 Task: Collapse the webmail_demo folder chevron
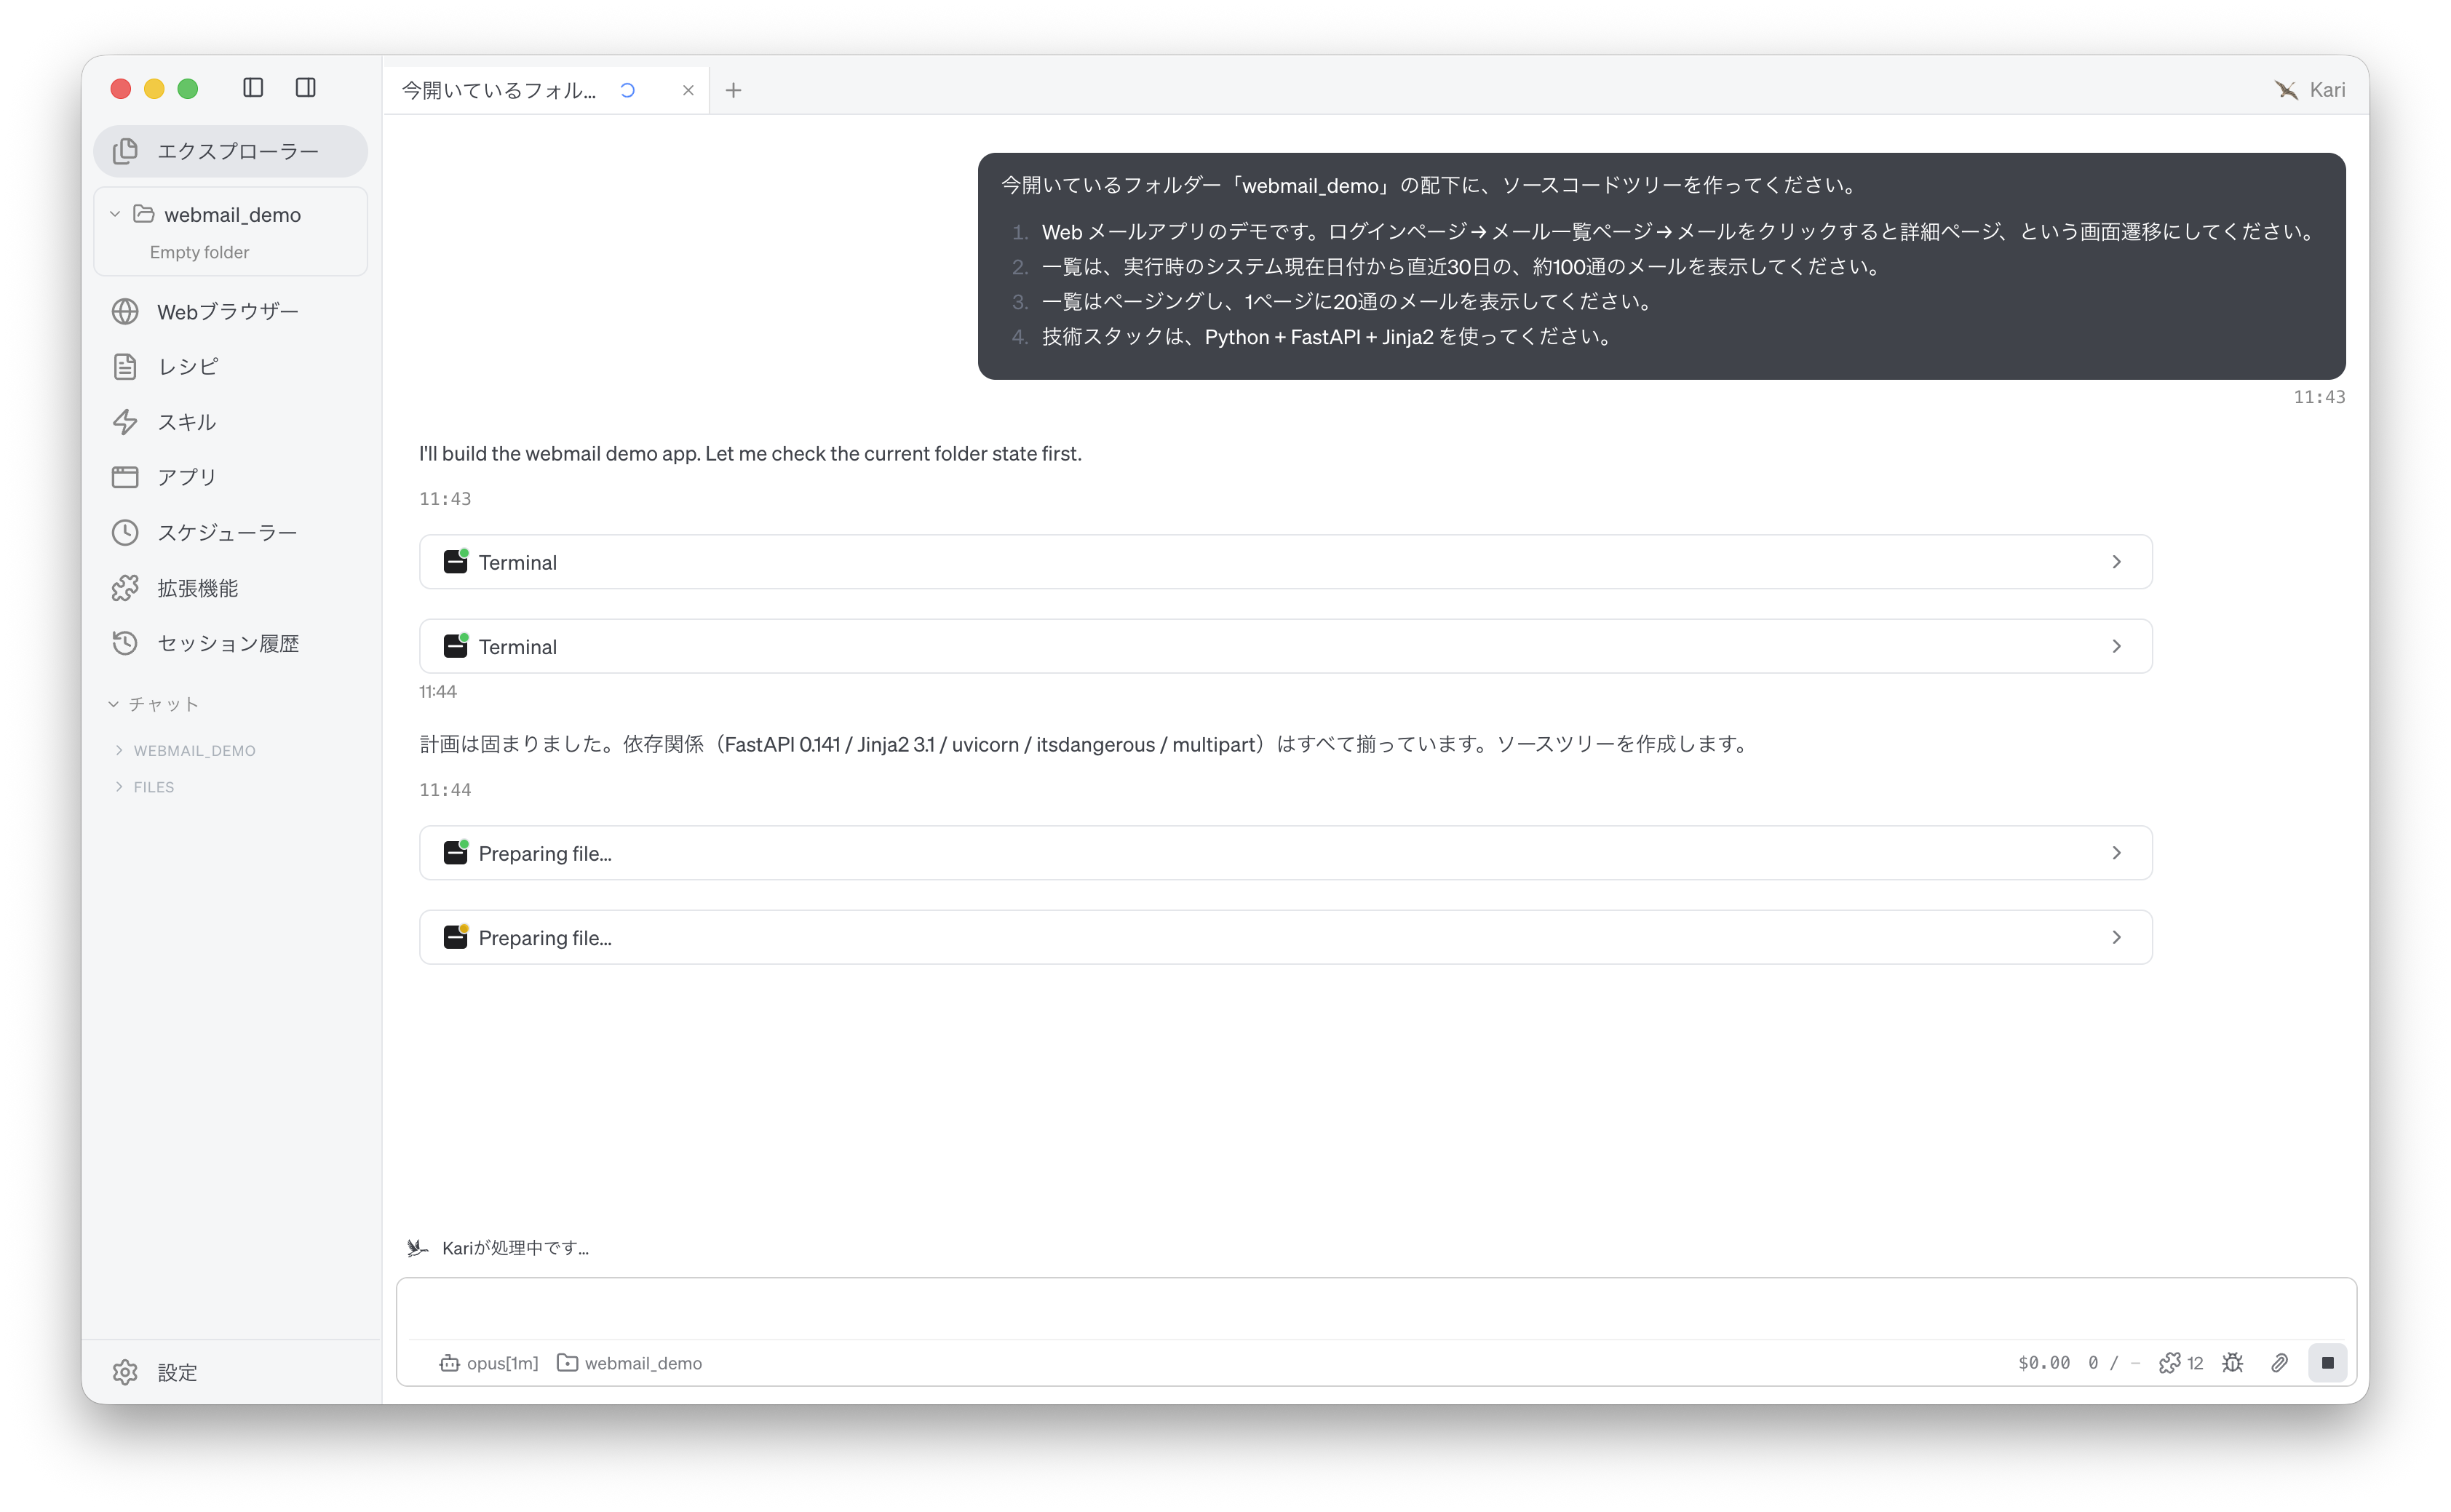(115, 214)
